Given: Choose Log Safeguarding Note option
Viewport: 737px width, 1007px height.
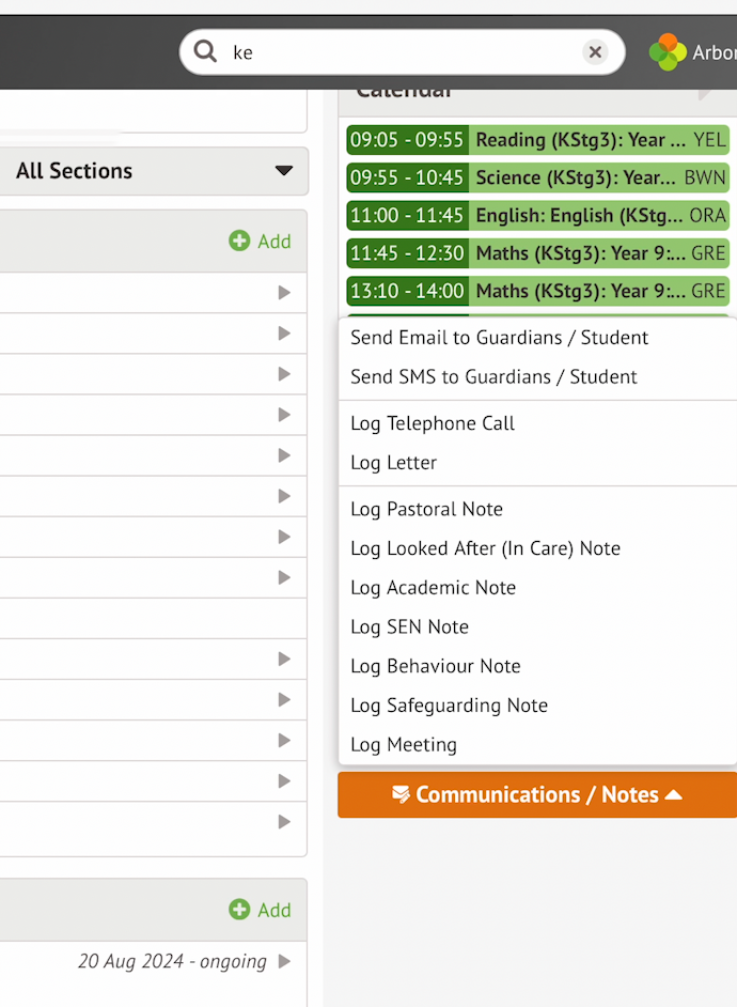Looking at the screenshot, I should click(449, 705).
